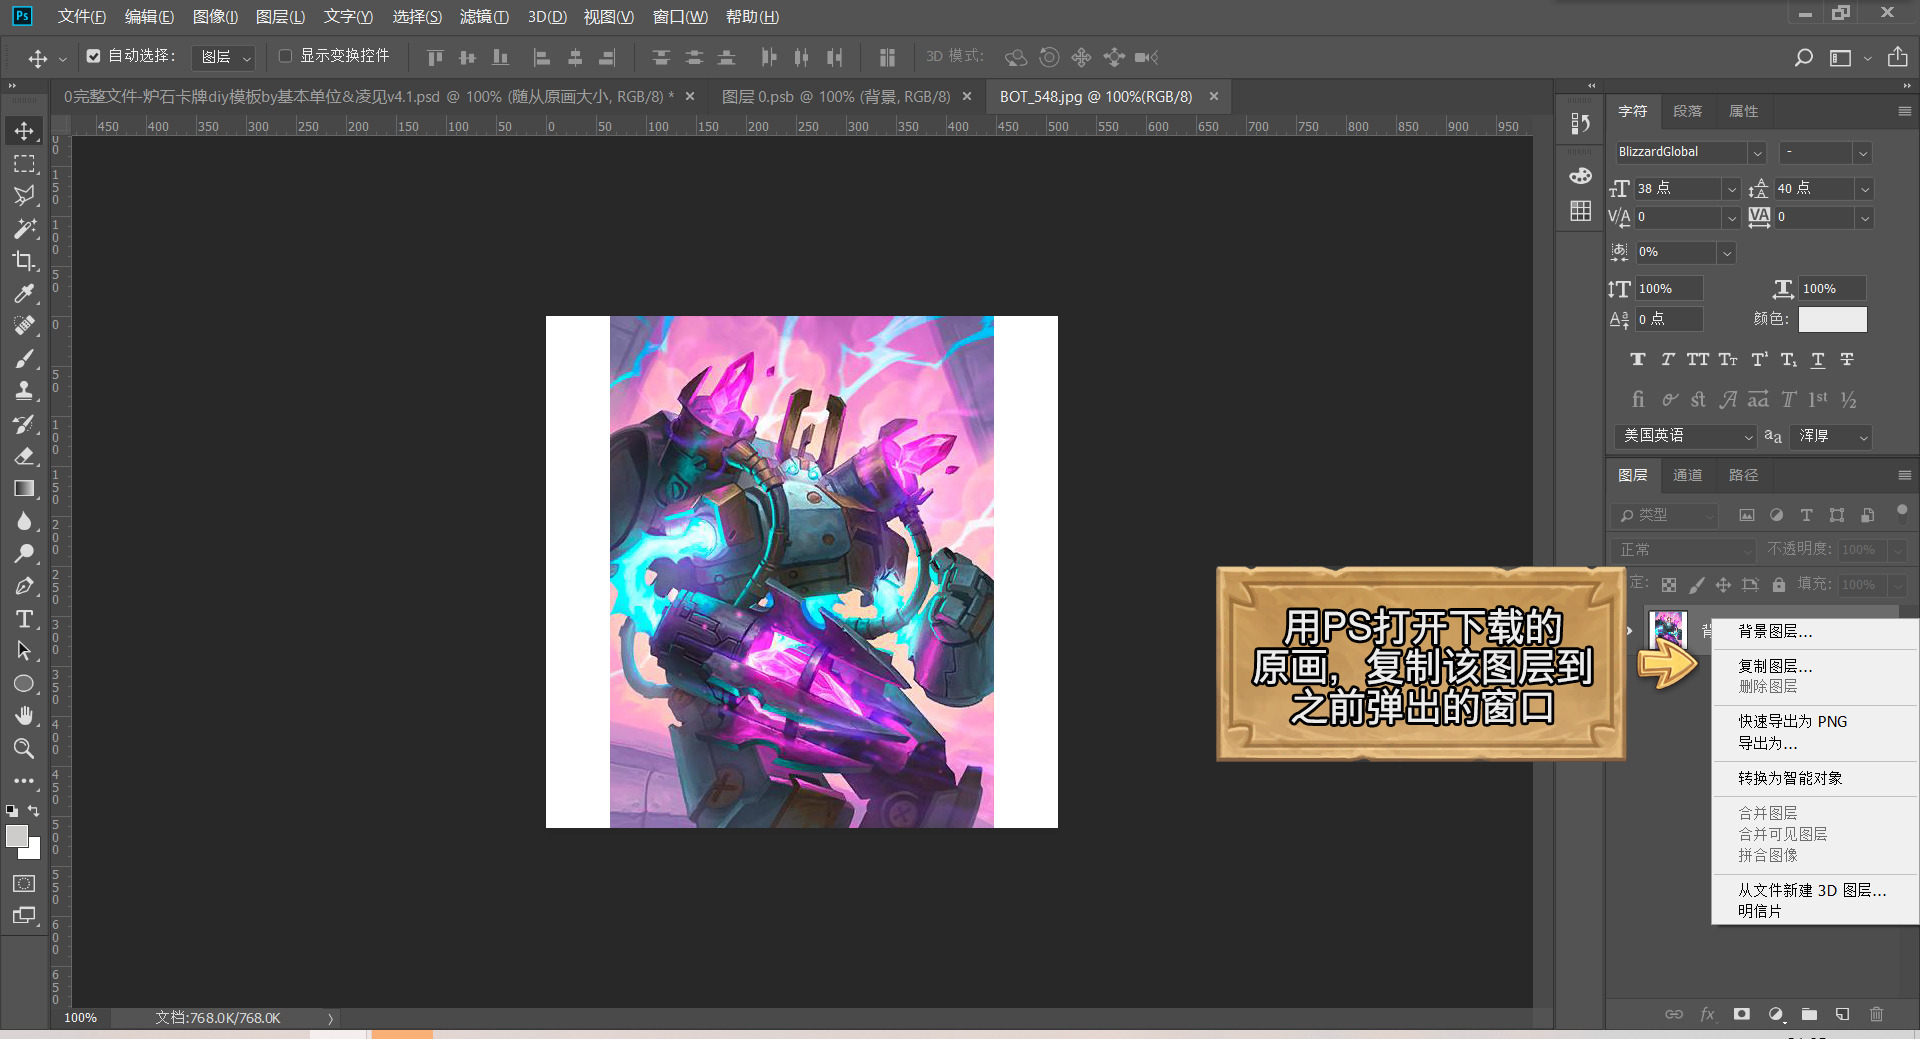The width and height of the screenshot is (1920, 1039).
Task: Open the 图层 auto-select target dropdown
Action: (225, 57)
